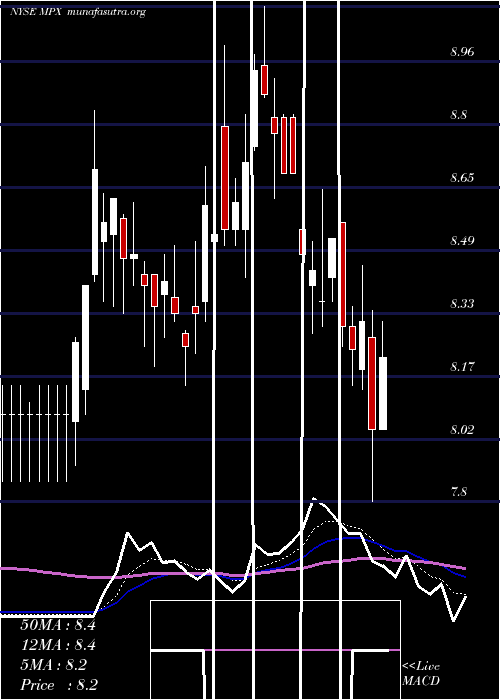This screenshot has width=500, height=700.
Task: Click the 8.33 price axis label
Action: [x=462, y=304]
